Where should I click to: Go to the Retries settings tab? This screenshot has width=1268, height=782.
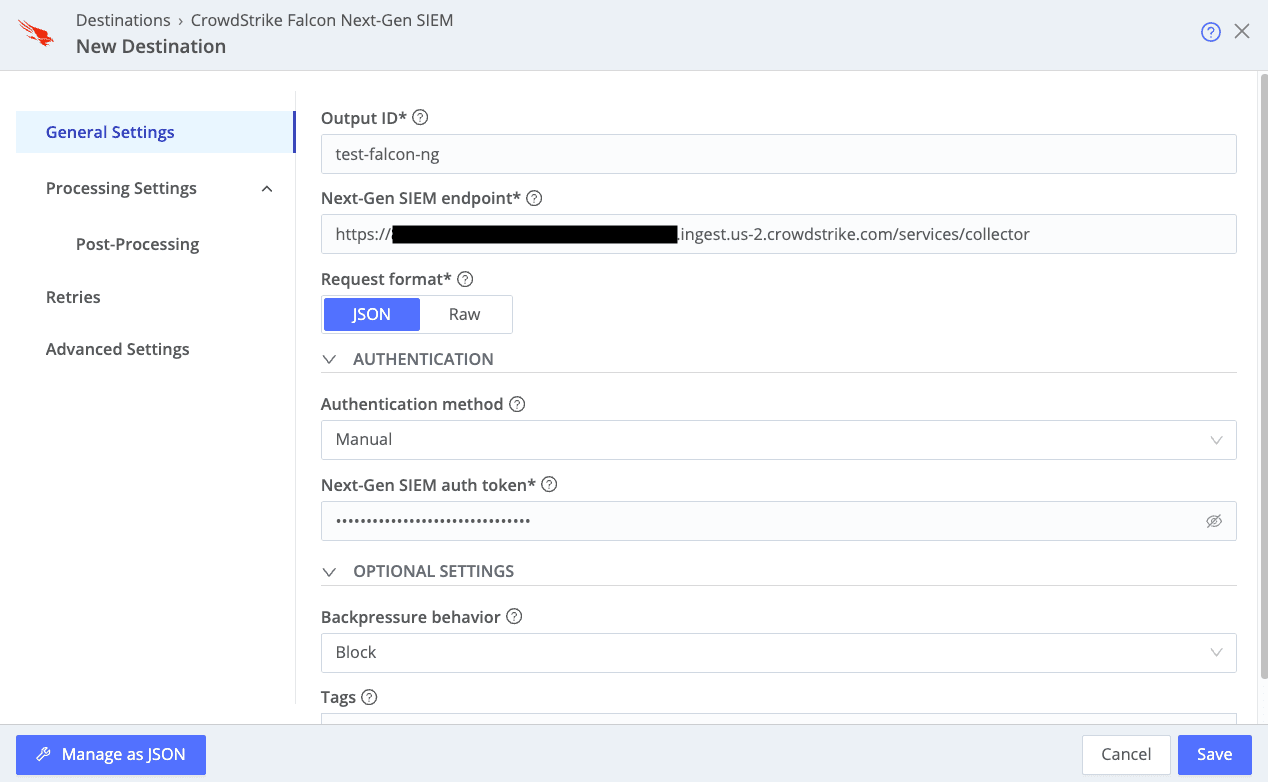73,297
